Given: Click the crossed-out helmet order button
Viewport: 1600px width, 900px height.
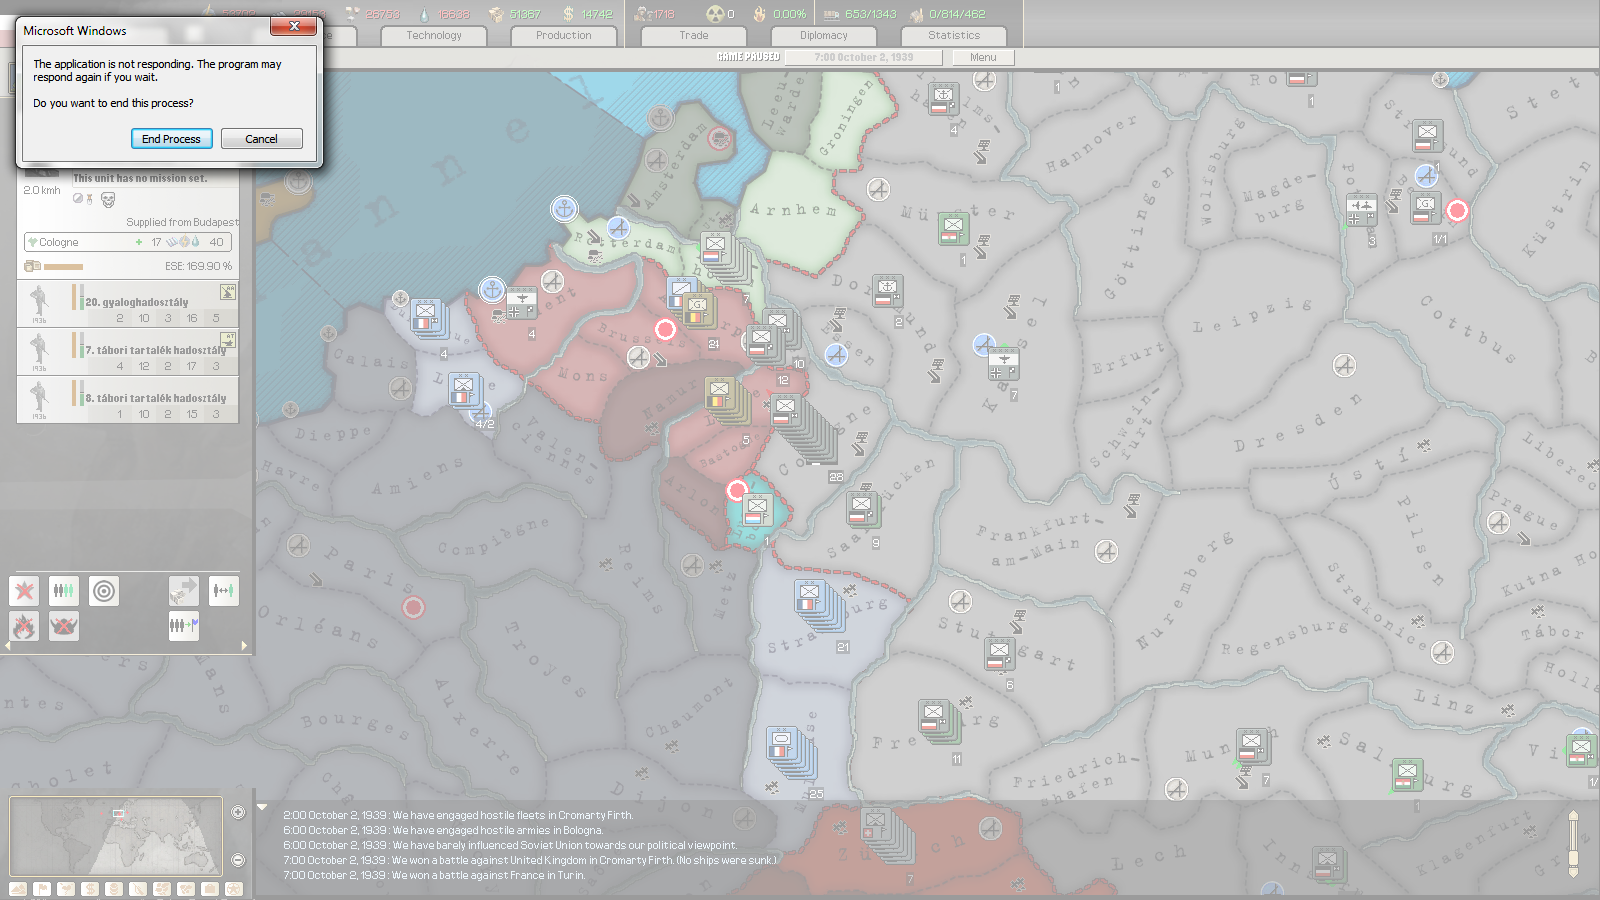Looking at the screenshot, I should [64, 626].
